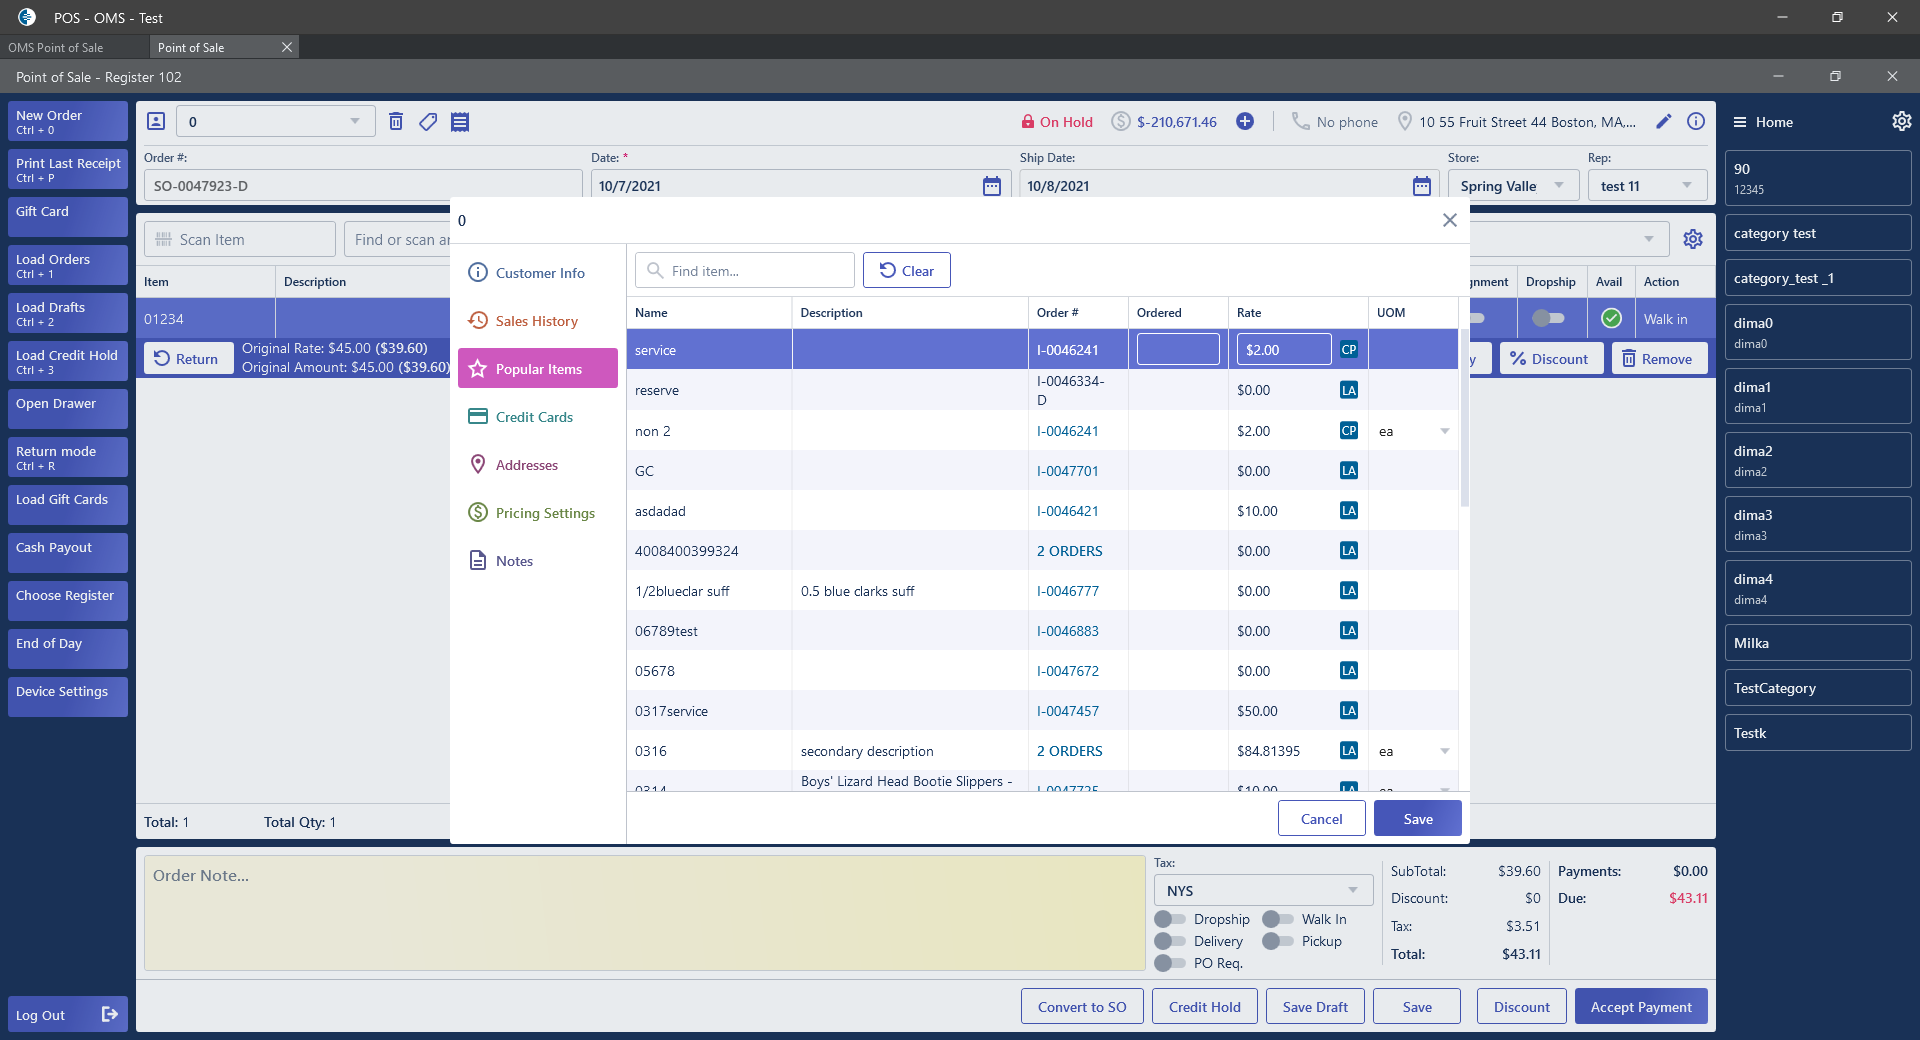Screen dimensions: 1920x1040
Task: Toggle the Dropship switch near tax
Action: 1169,919
